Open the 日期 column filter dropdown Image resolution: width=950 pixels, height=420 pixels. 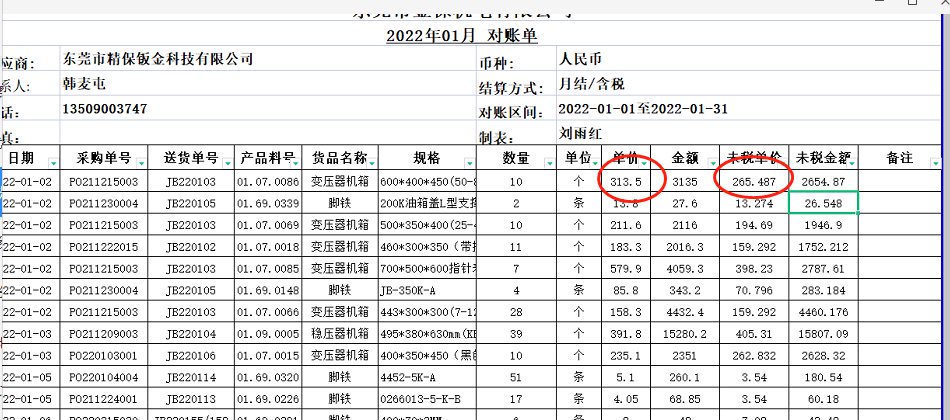53,162
